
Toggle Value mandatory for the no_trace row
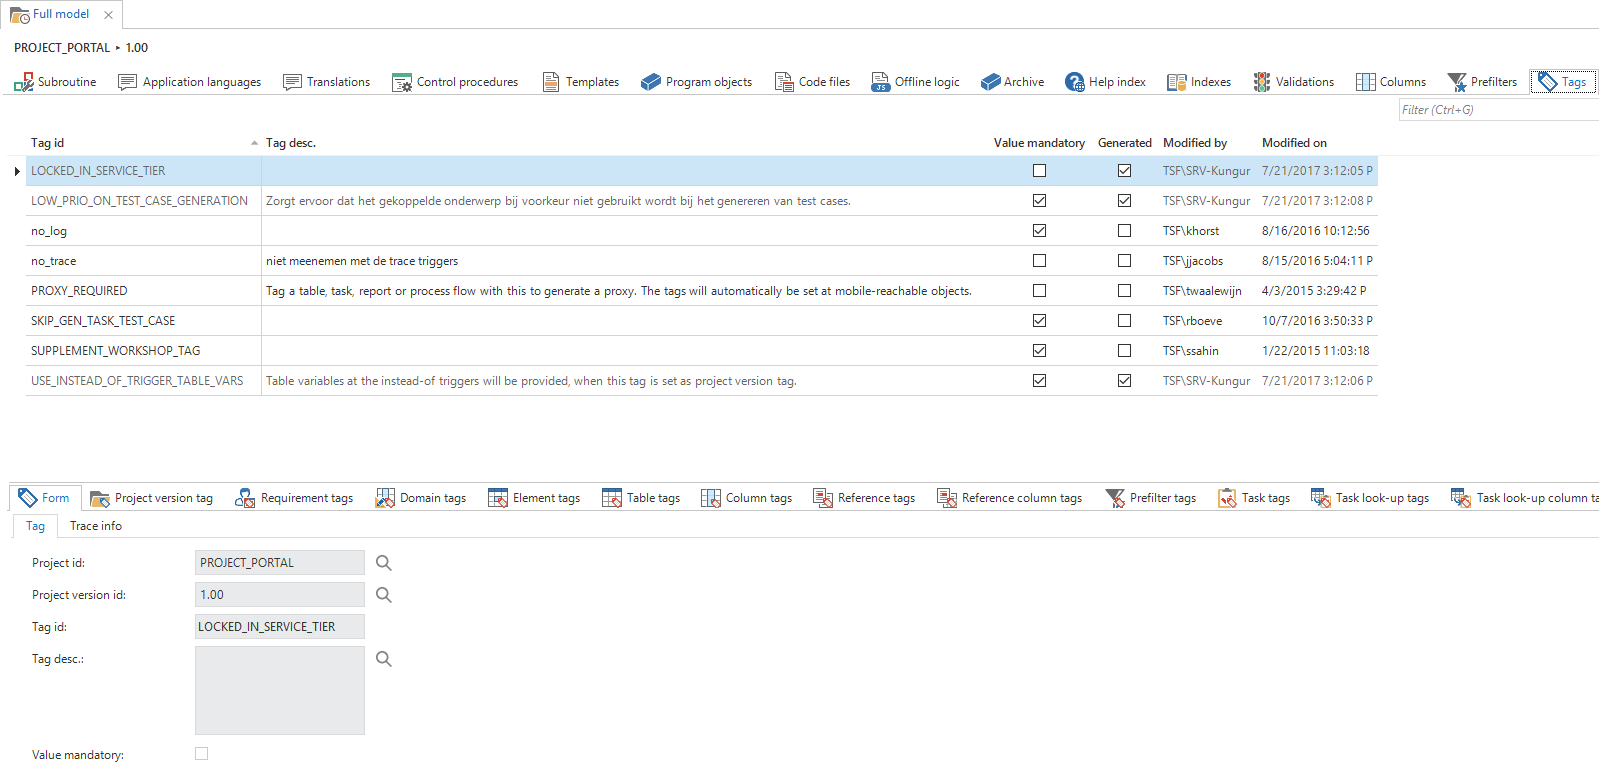coord(1039,261)
